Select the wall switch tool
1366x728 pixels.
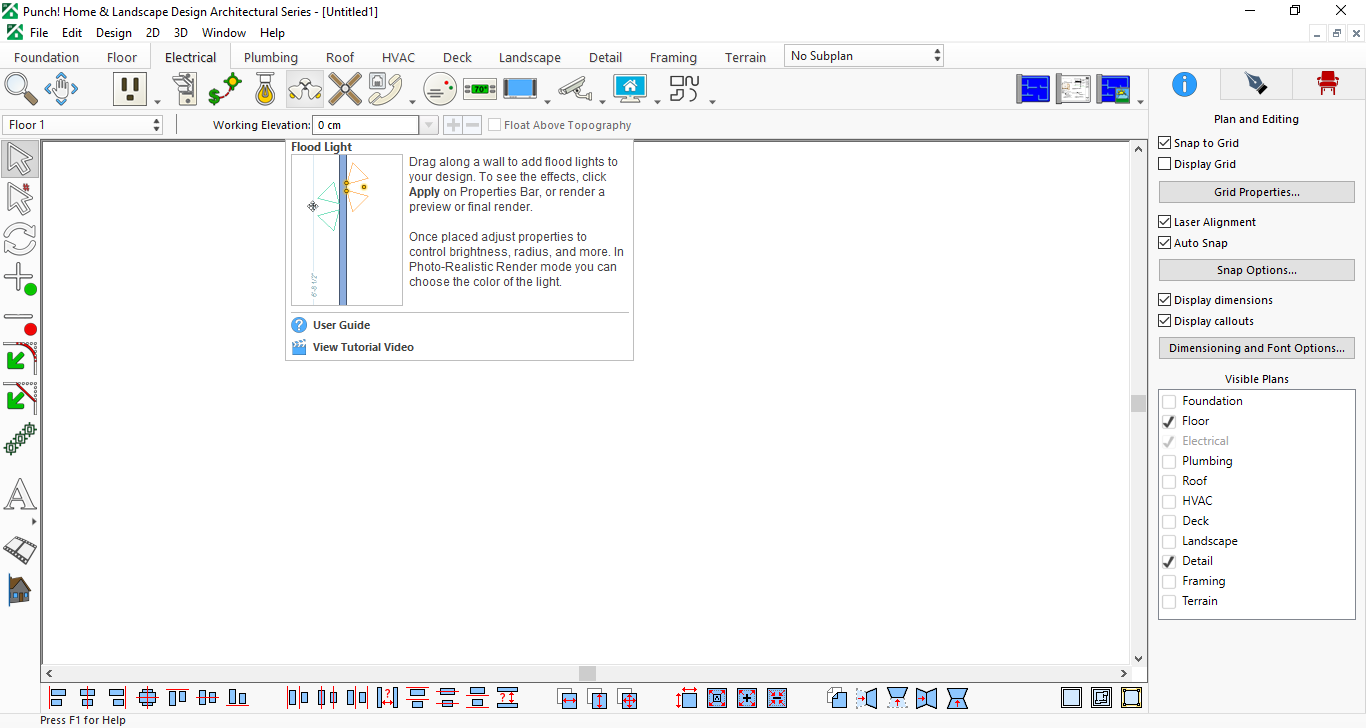click(185, 89)
